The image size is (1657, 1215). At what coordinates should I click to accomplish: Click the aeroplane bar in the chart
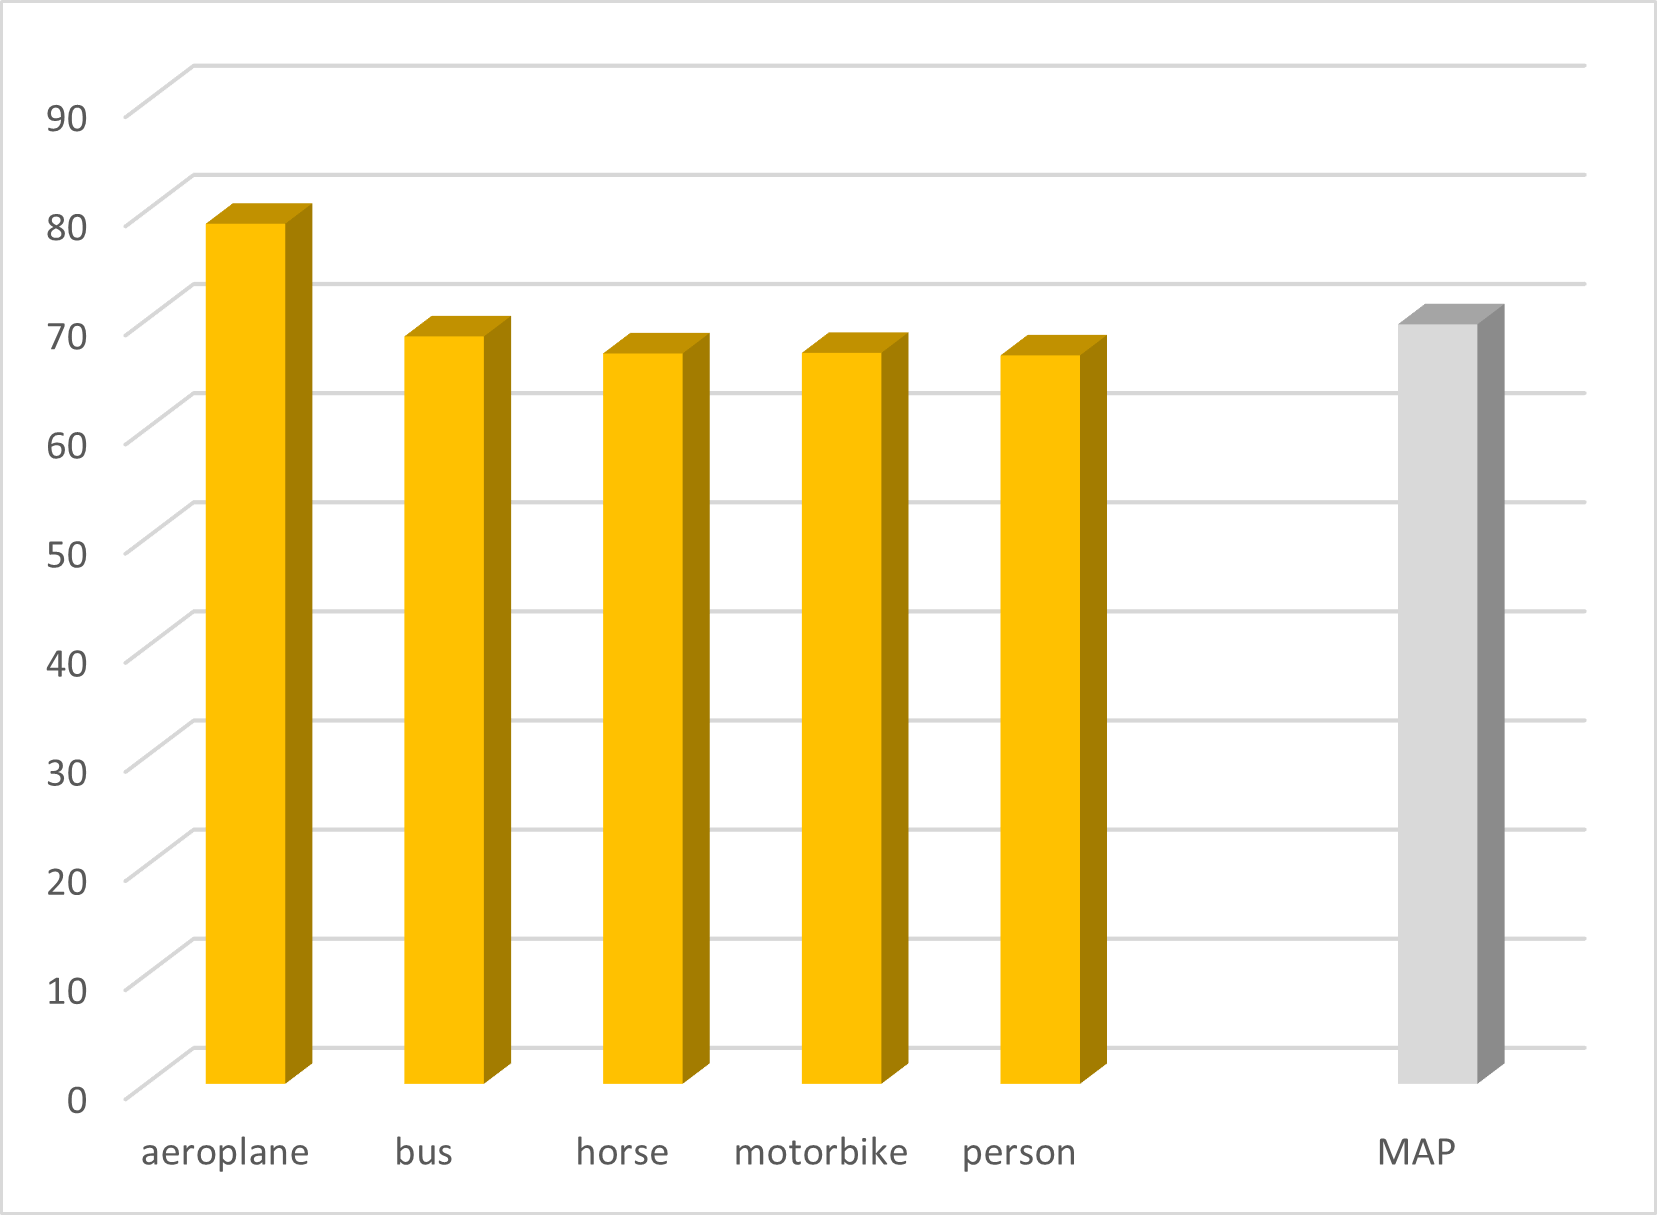coord(246,650)
